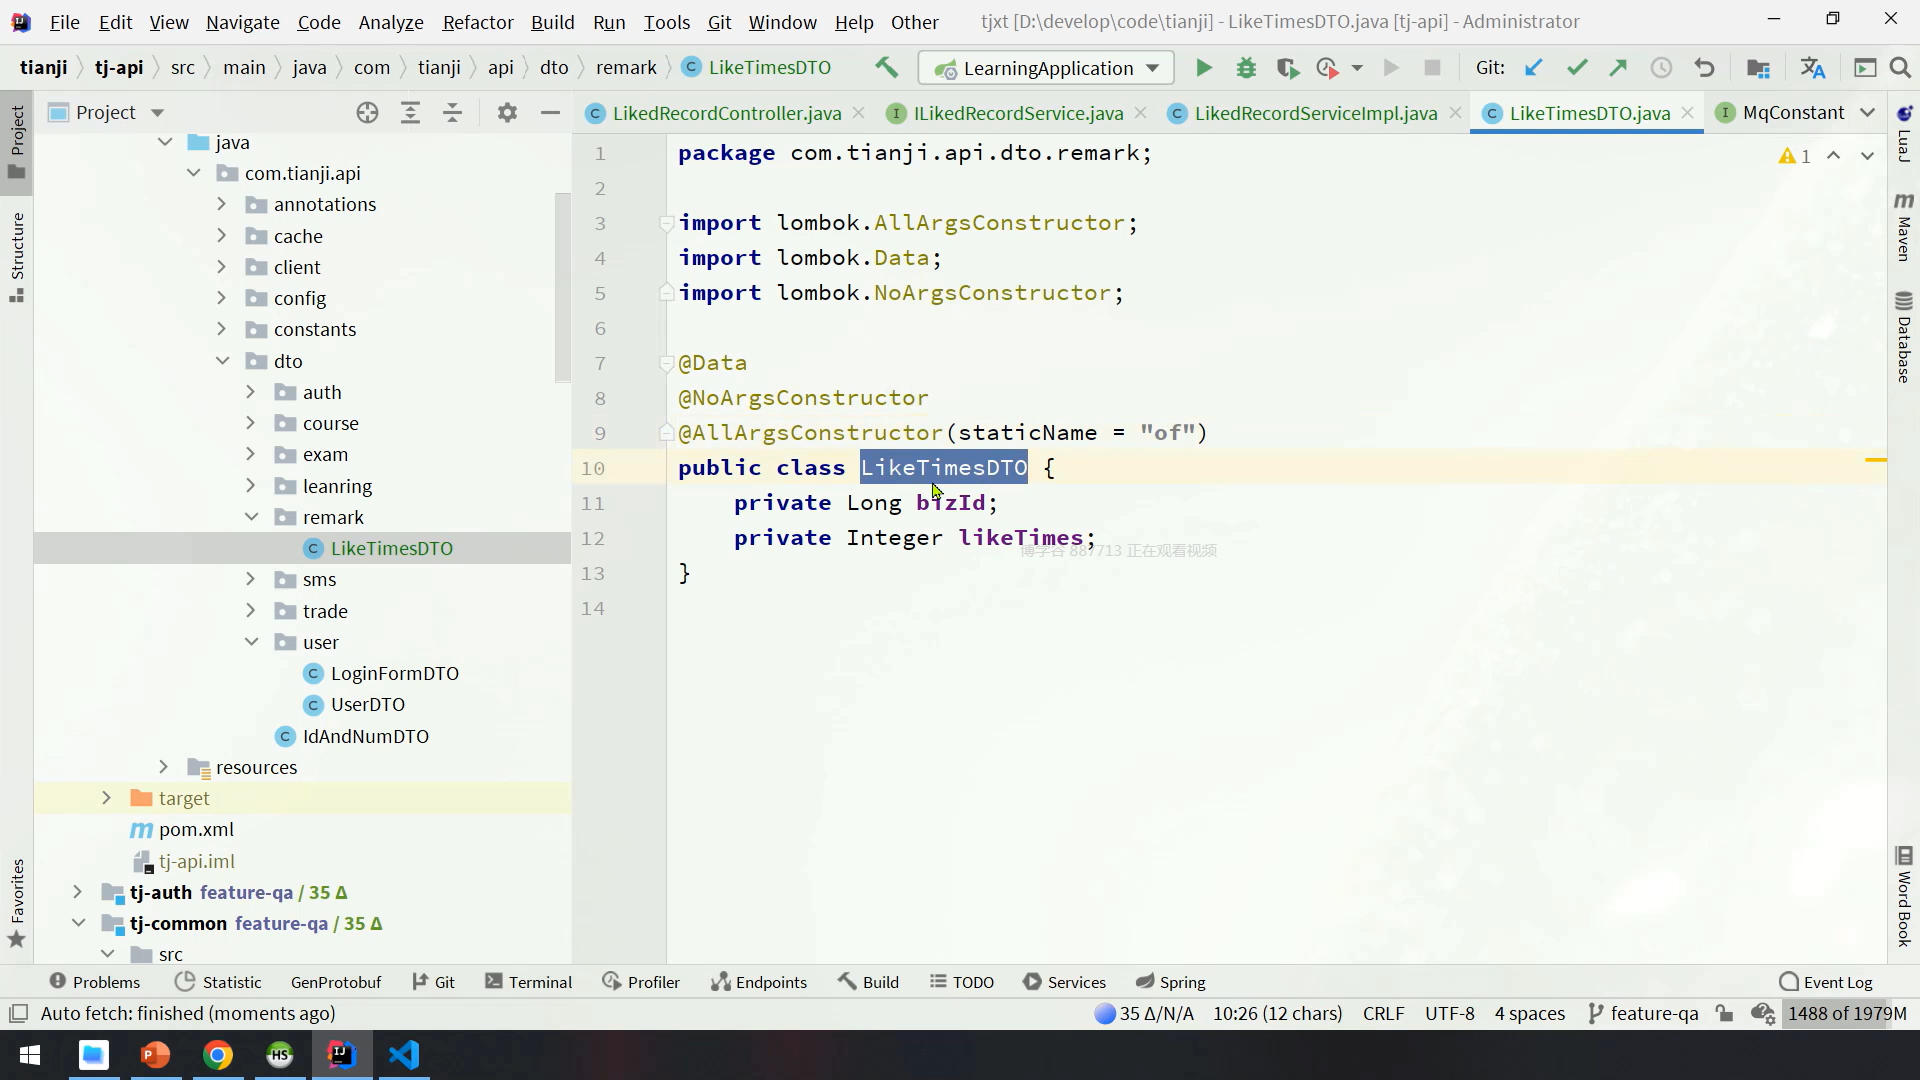Click the feature-qa branch widget
Viewport: 1920px width, 1080px height.
point(1643,1013)
